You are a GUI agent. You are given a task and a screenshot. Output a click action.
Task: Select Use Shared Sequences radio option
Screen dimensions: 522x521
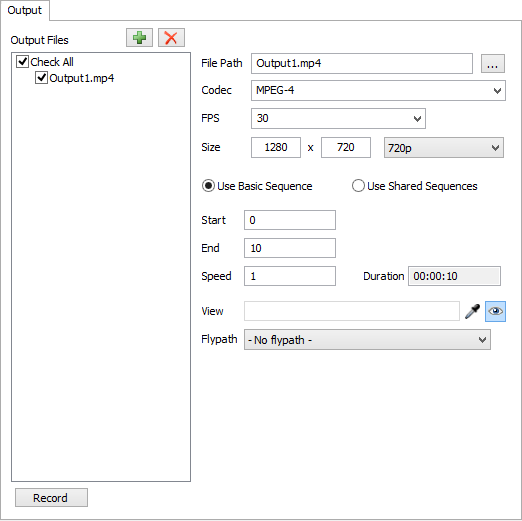click(358, 186)
